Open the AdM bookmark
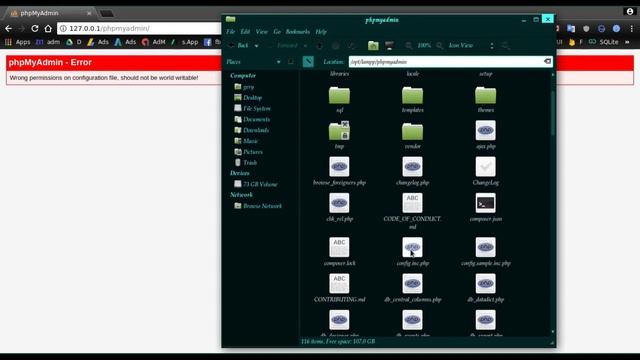 [153, 42]
